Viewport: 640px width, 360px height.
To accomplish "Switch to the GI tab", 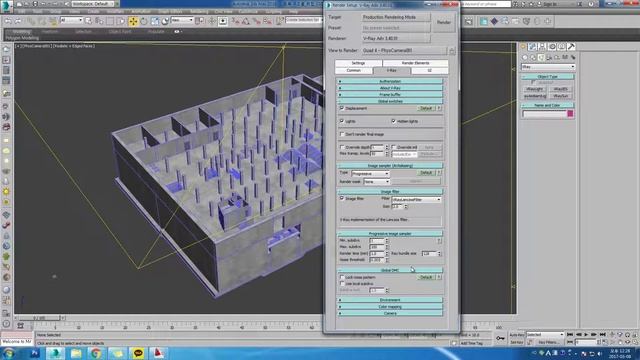I will (429, 71).
